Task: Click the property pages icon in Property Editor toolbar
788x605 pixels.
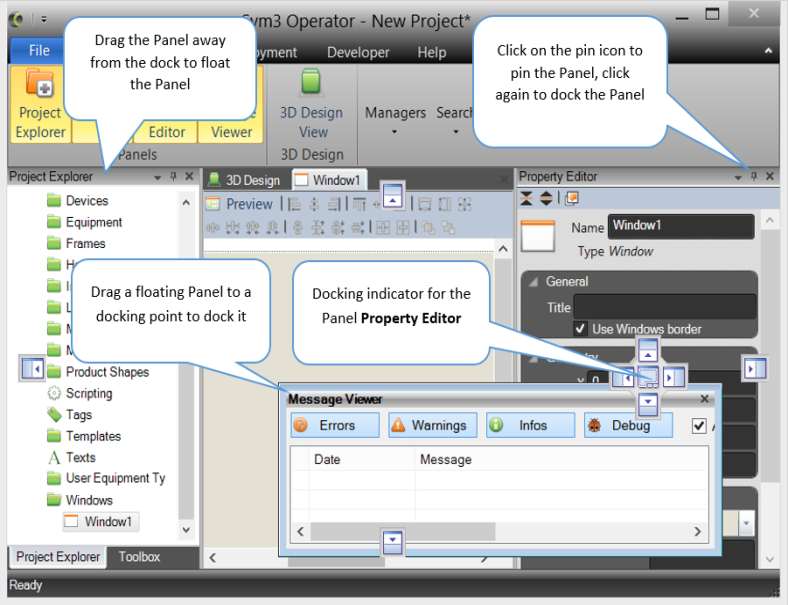Action: pyautogui.click(x=571, y=198)
